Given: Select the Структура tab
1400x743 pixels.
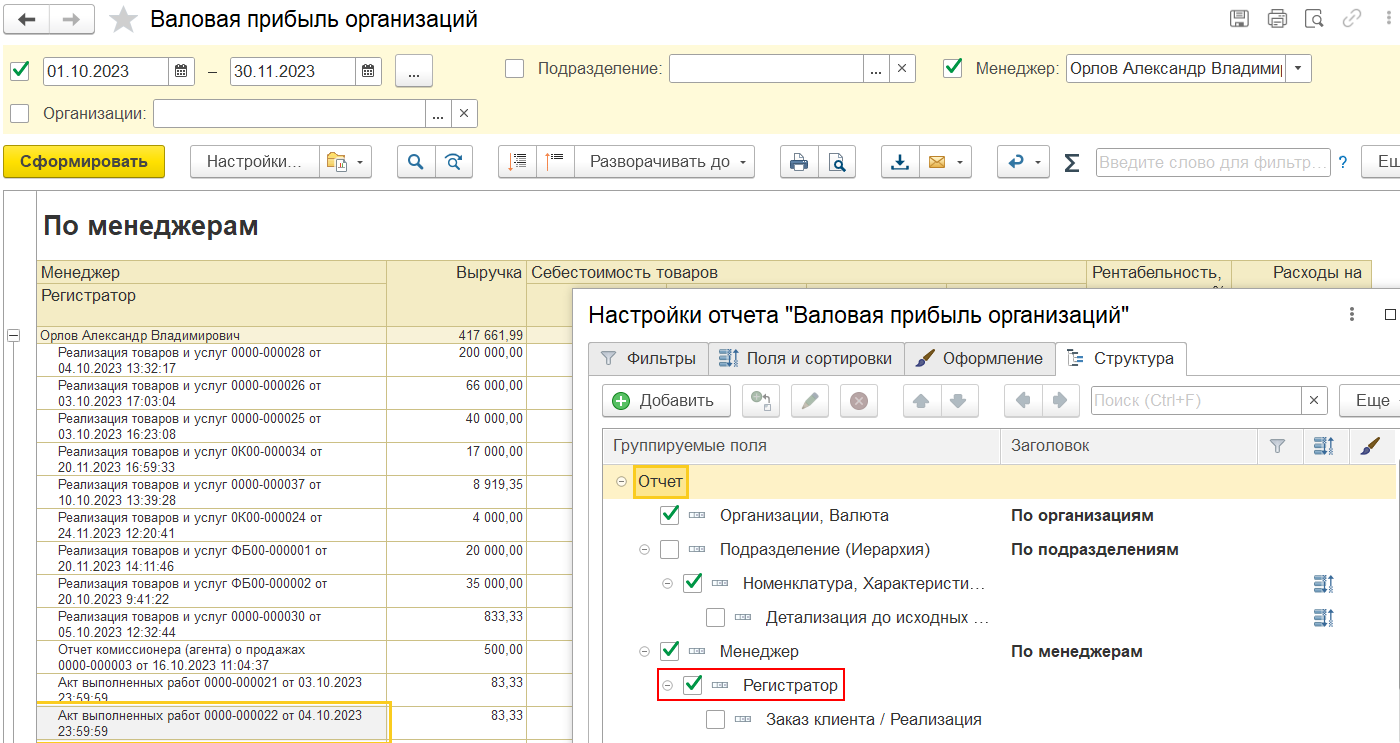Looking at the screenshot, I should (1121, 358).
